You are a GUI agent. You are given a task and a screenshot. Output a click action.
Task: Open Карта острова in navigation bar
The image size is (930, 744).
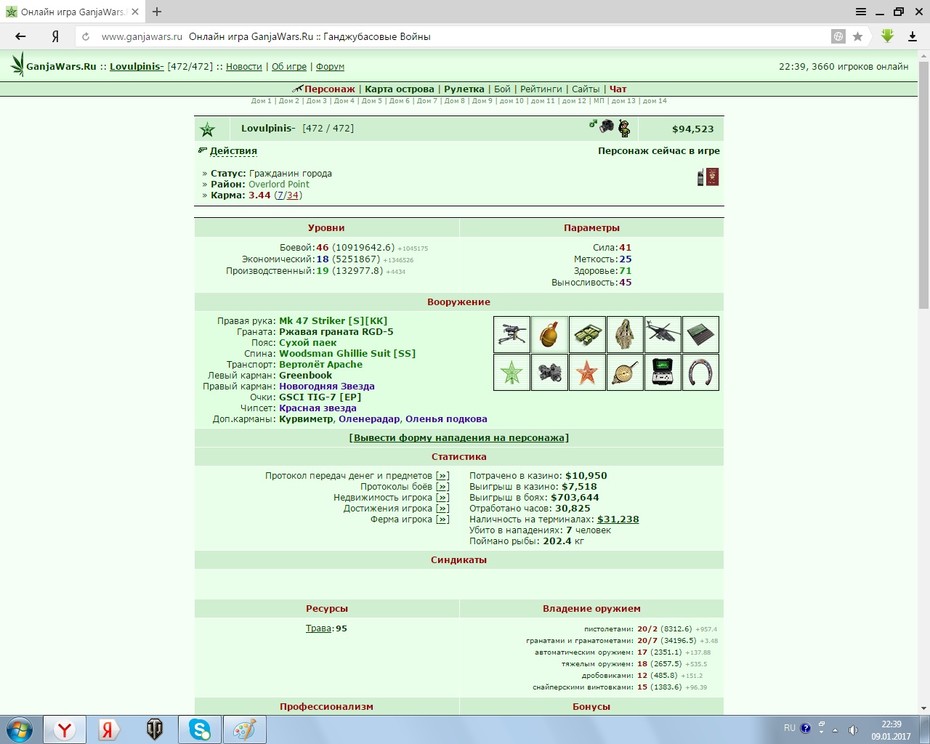pyautogui.click(x=399, y=89)
